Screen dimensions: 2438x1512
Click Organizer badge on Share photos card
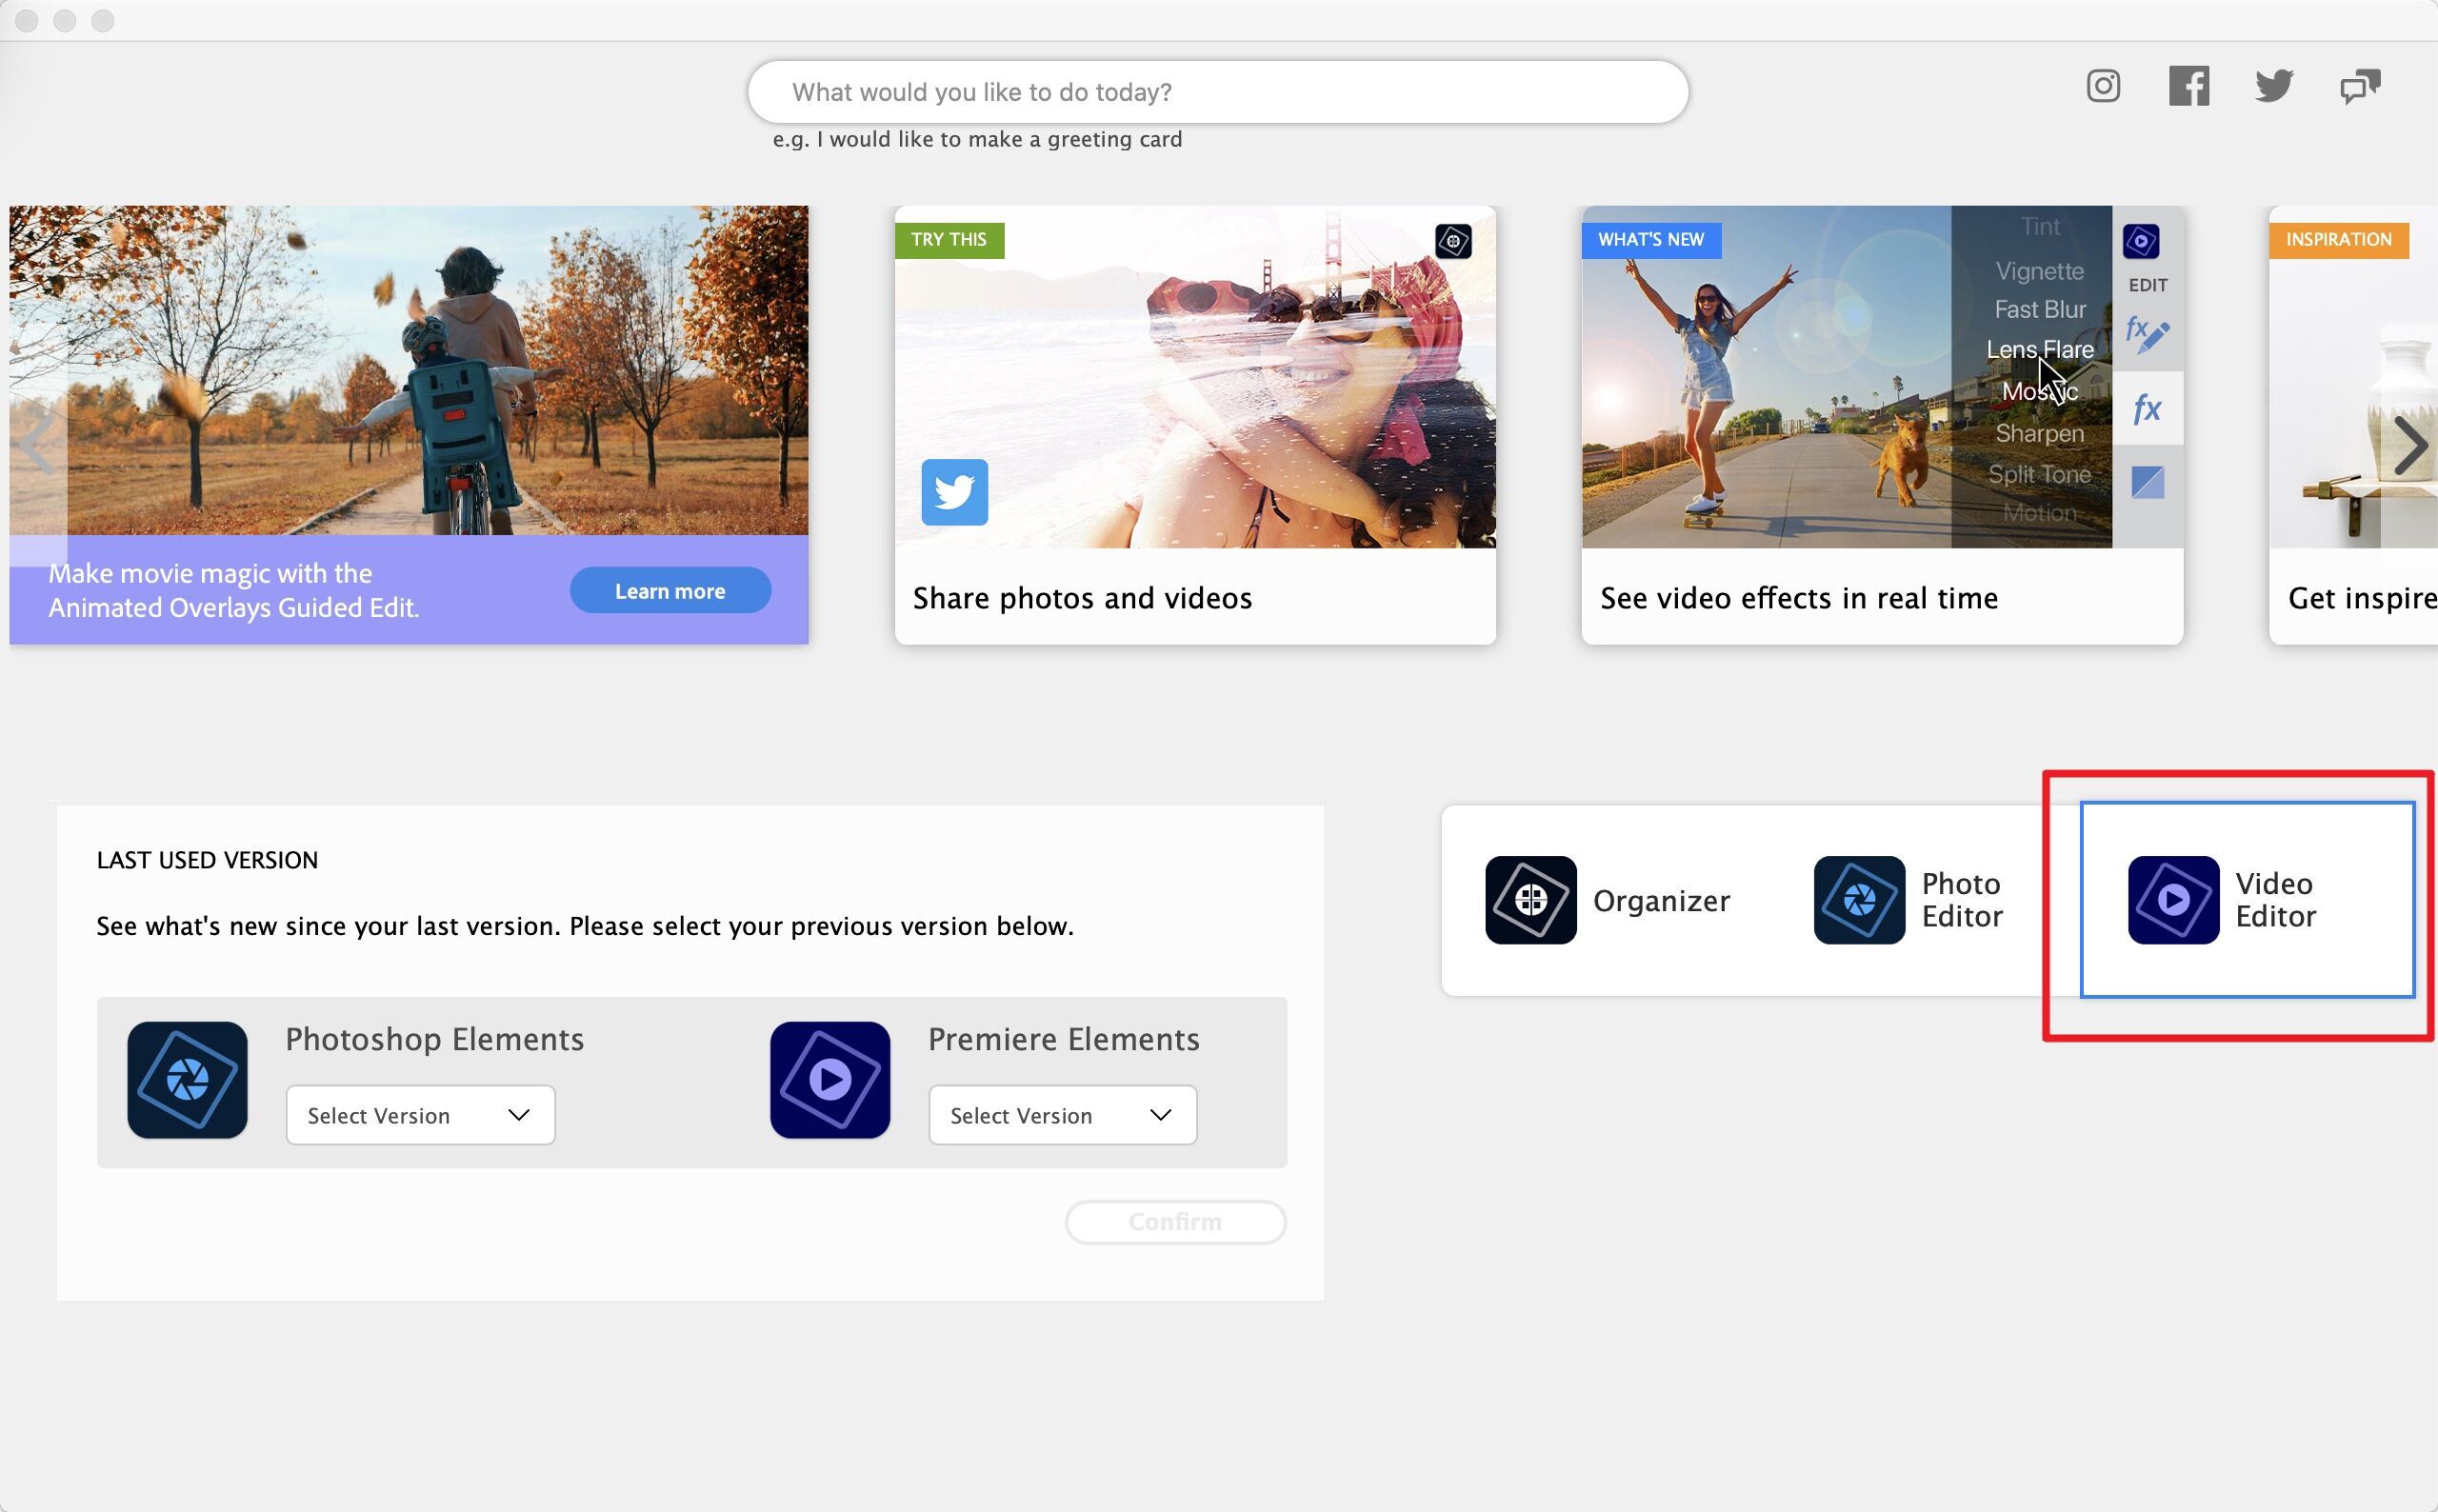point(1453,241)
